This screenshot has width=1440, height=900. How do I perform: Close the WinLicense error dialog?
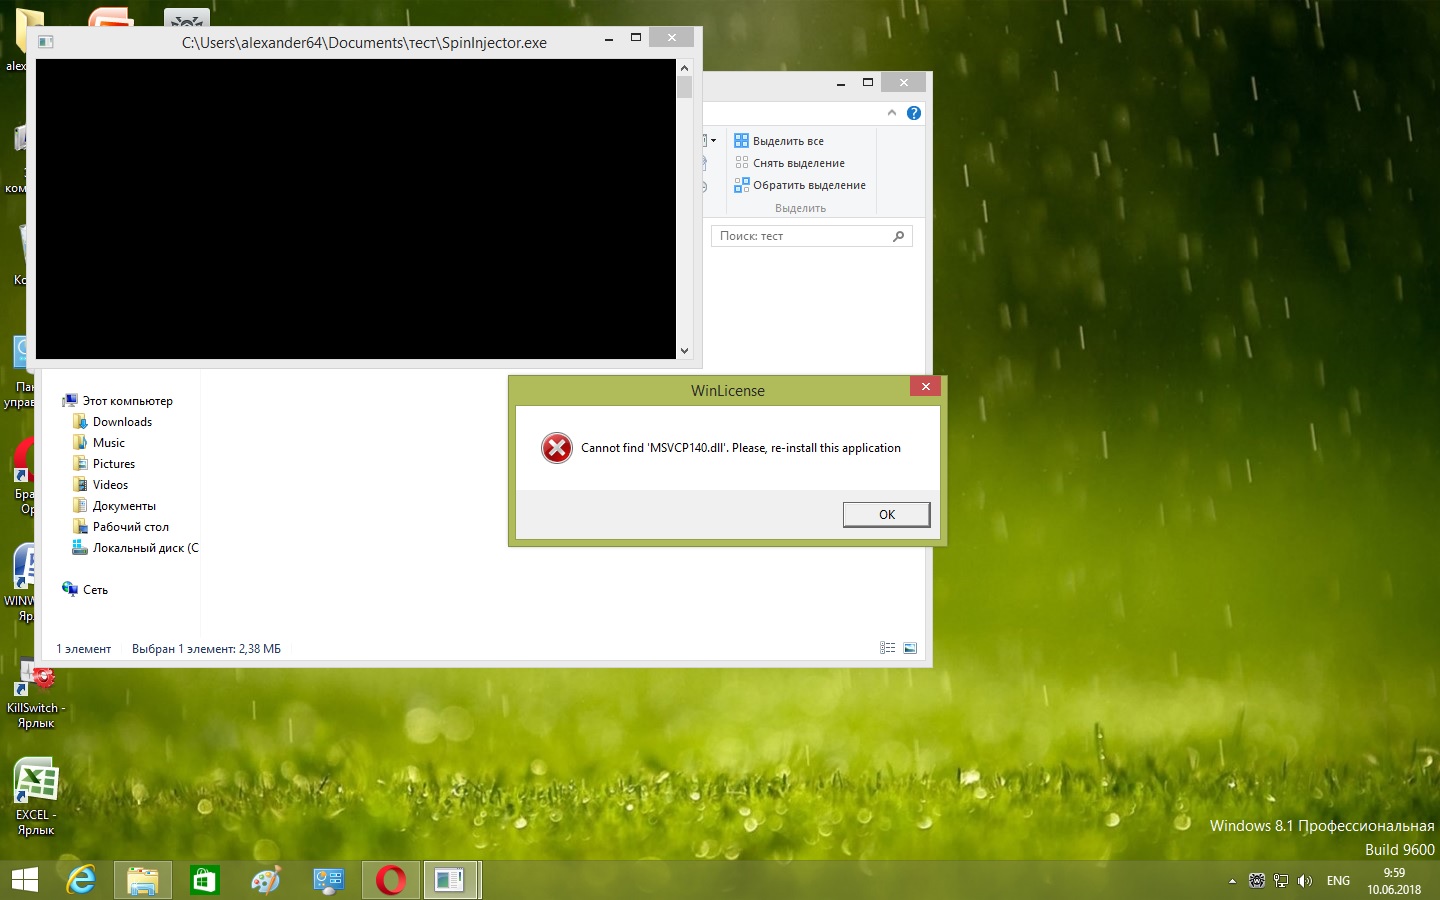[x=925, y=386]
